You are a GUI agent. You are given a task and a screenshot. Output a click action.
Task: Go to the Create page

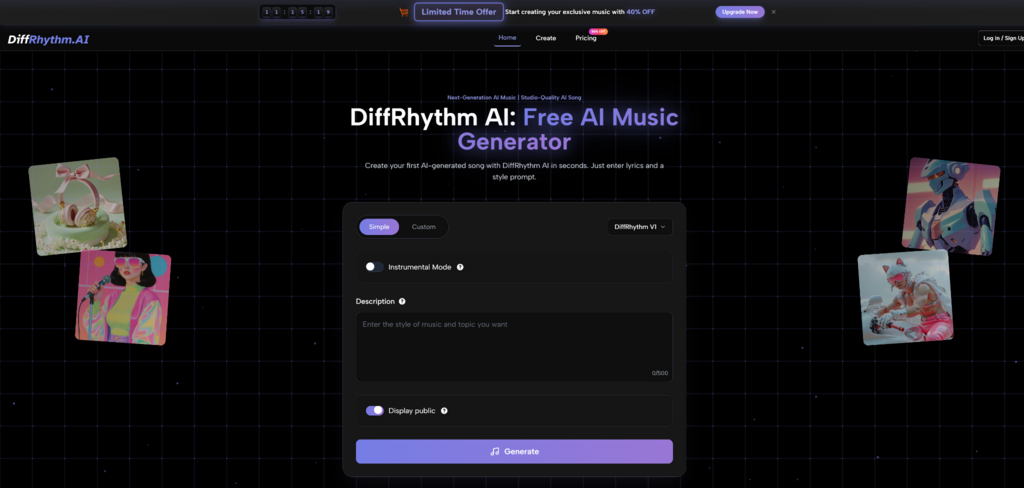point(546,38)
